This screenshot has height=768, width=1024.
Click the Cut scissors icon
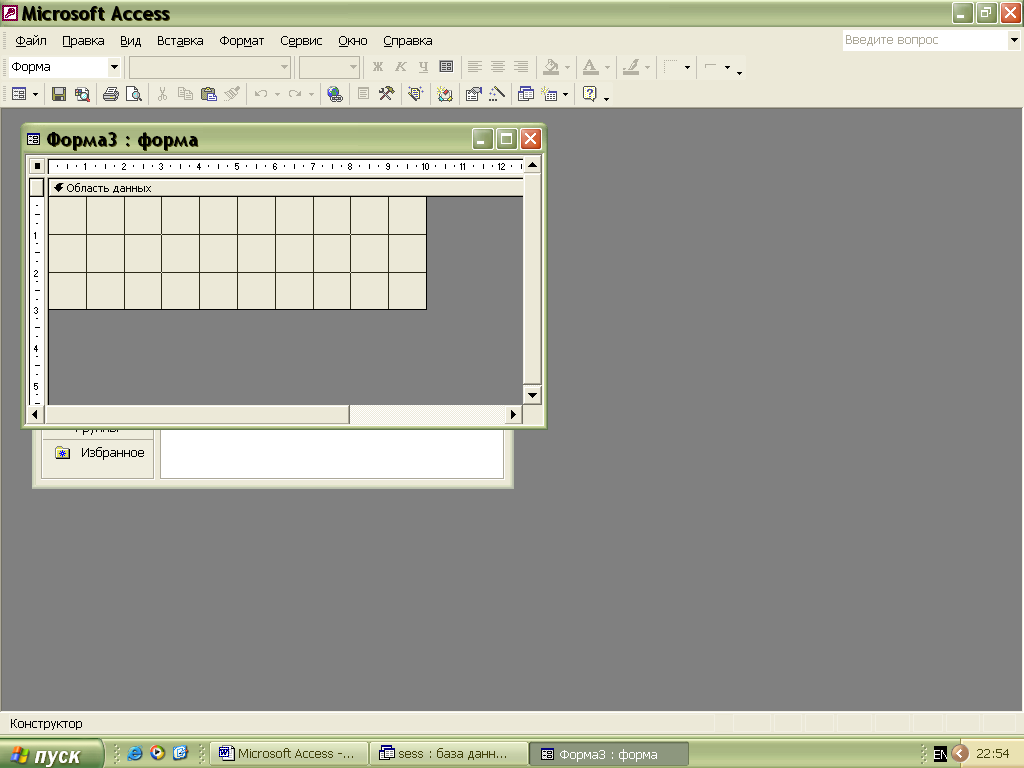163,94
